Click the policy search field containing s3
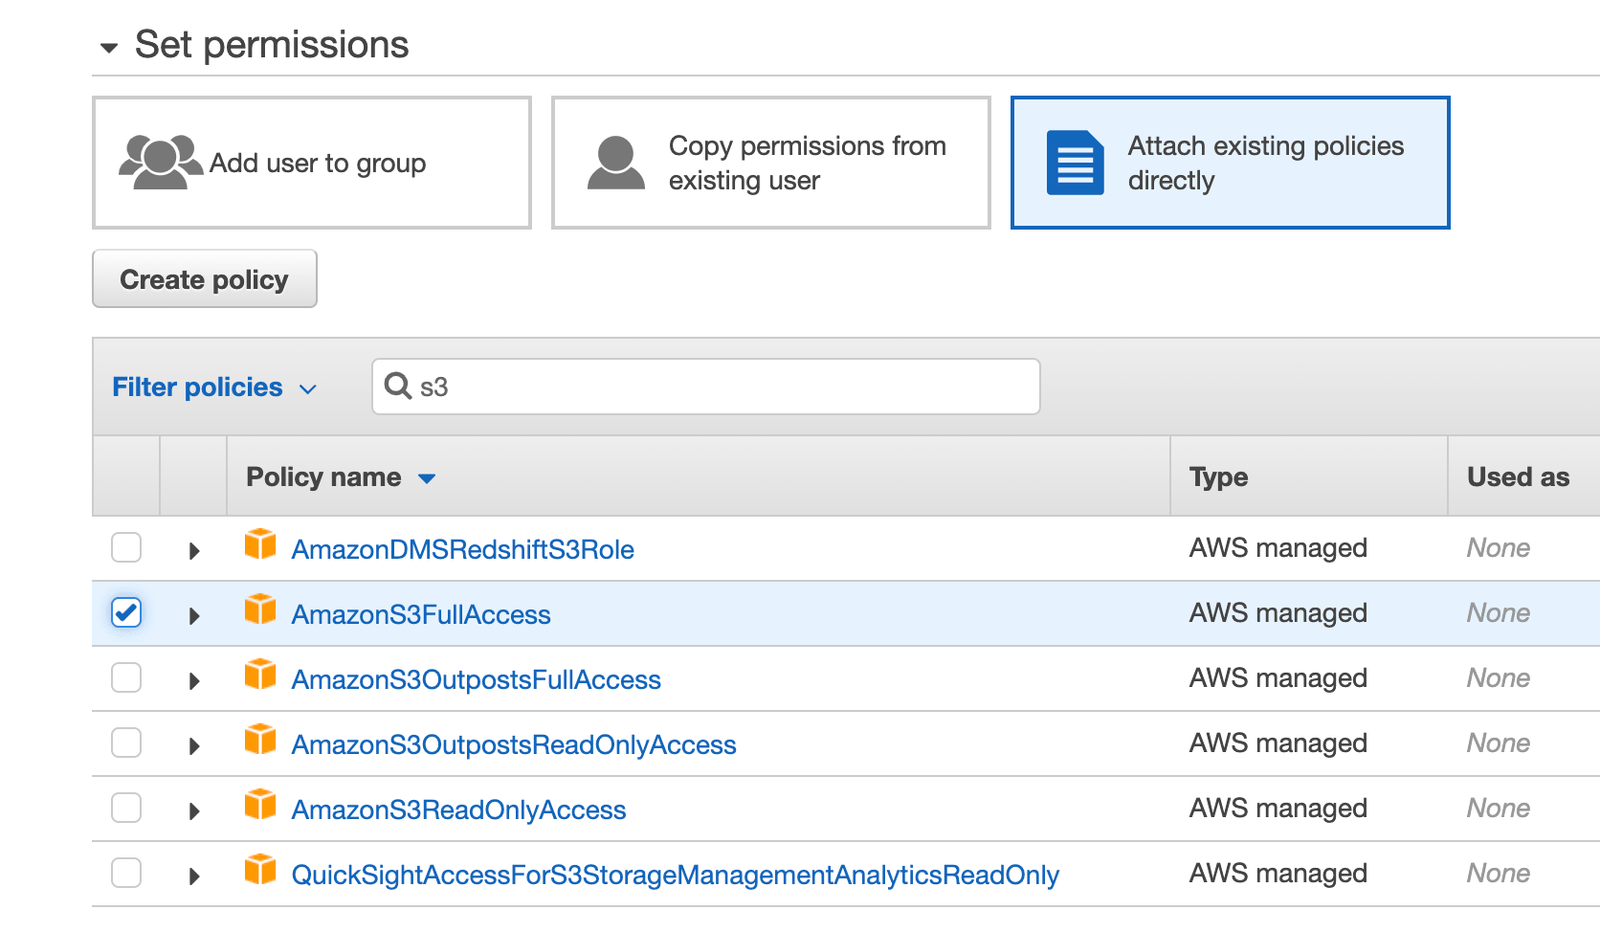1600x930 pixels. click(706, 387)
